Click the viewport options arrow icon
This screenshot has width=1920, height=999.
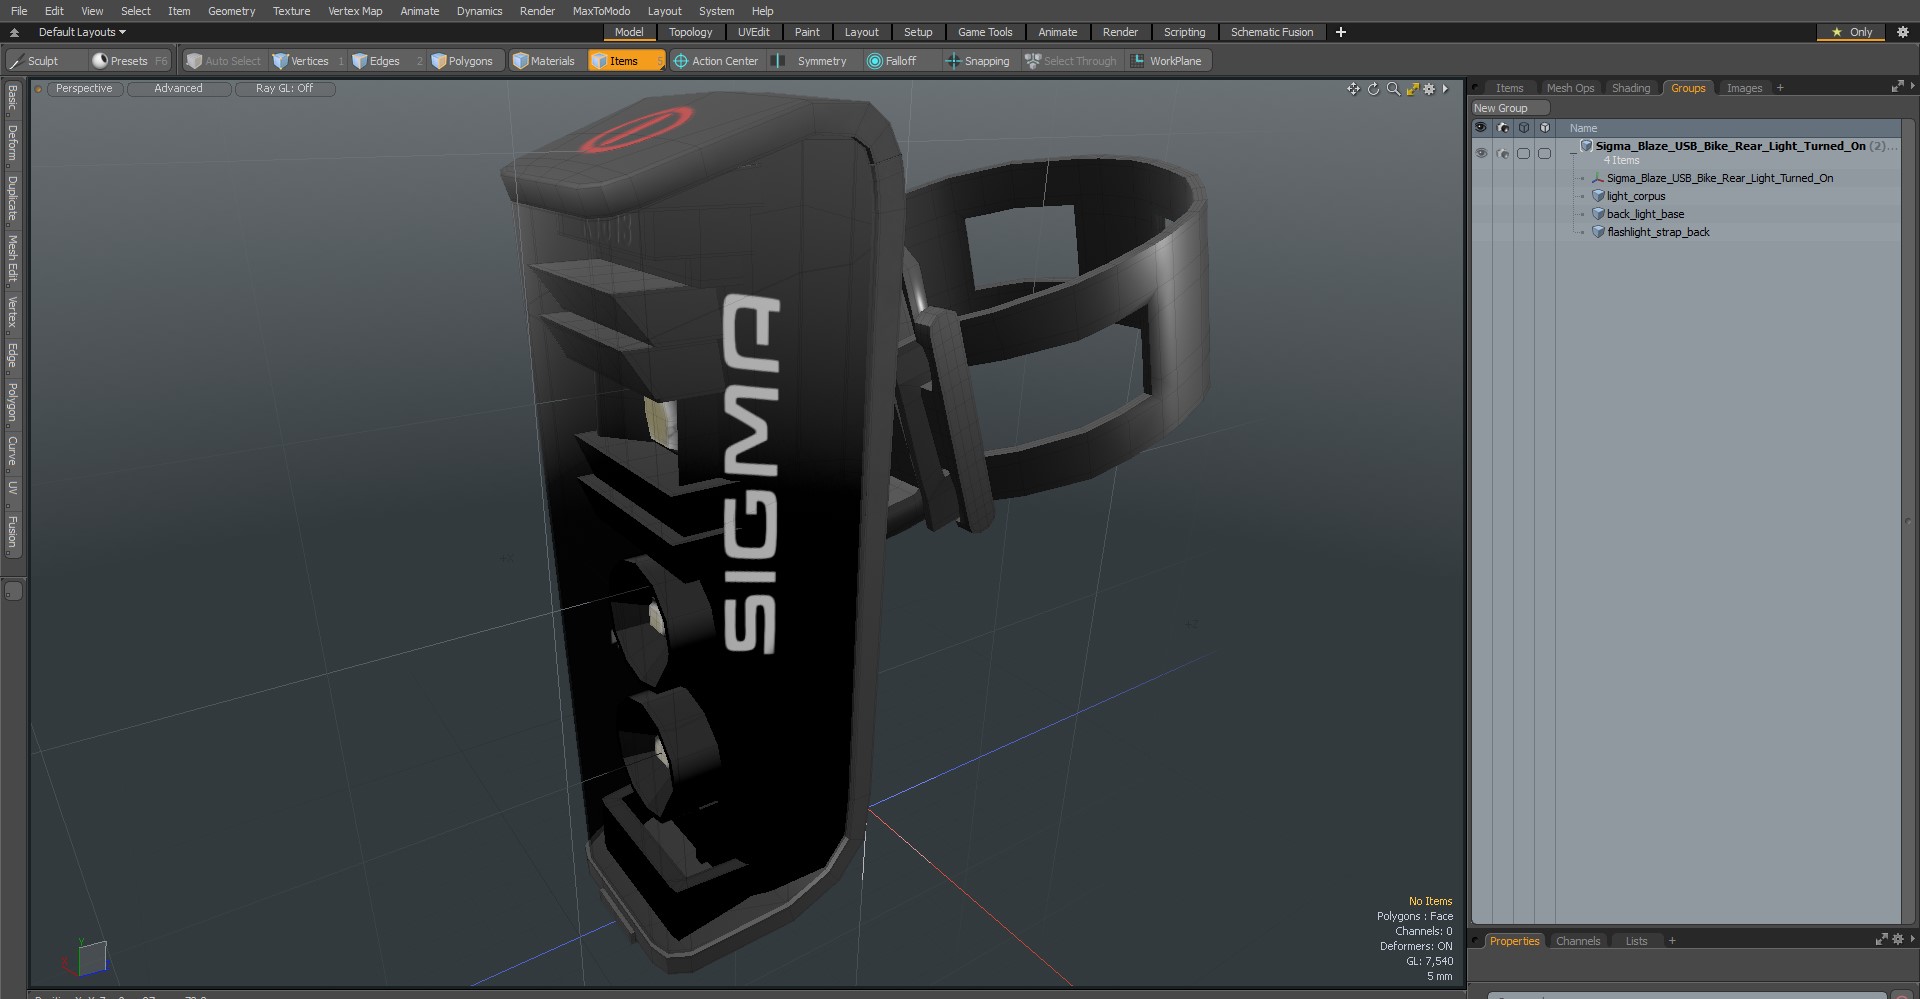pyautogui.click(x=1445, y=89)
